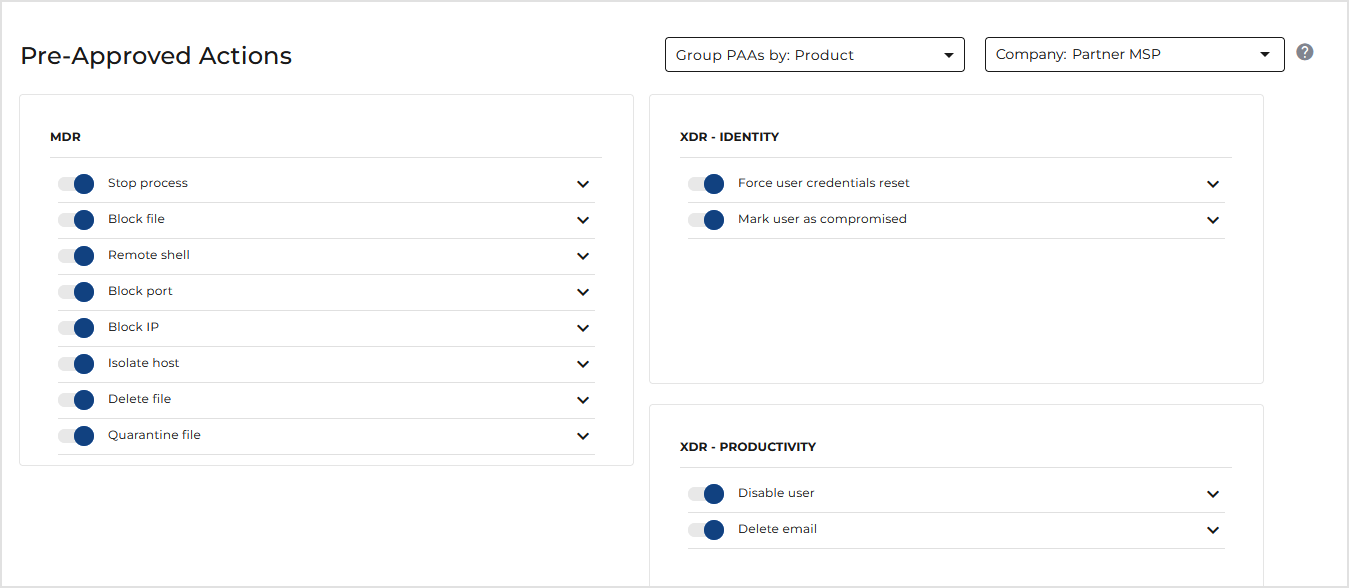The image size is (1349, 588).
Task: Toggle the Force user credentials reset switch
Action: (706, 184)
